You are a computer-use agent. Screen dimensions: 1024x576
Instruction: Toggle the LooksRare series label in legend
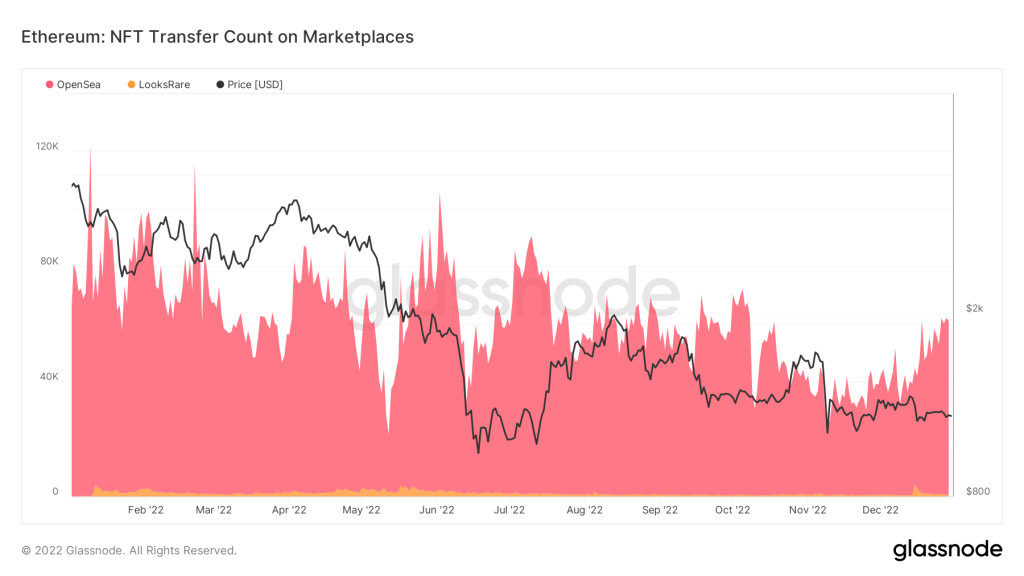tap(164, 85)
